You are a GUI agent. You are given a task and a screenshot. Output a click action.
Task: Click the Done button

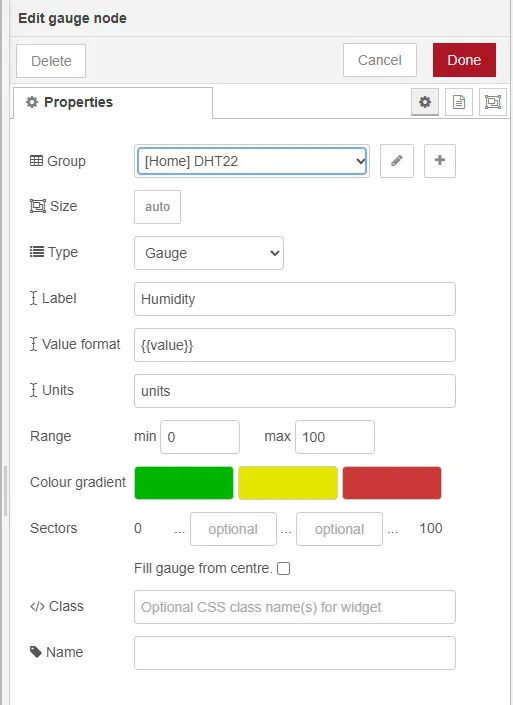click(x=464, y=60)
